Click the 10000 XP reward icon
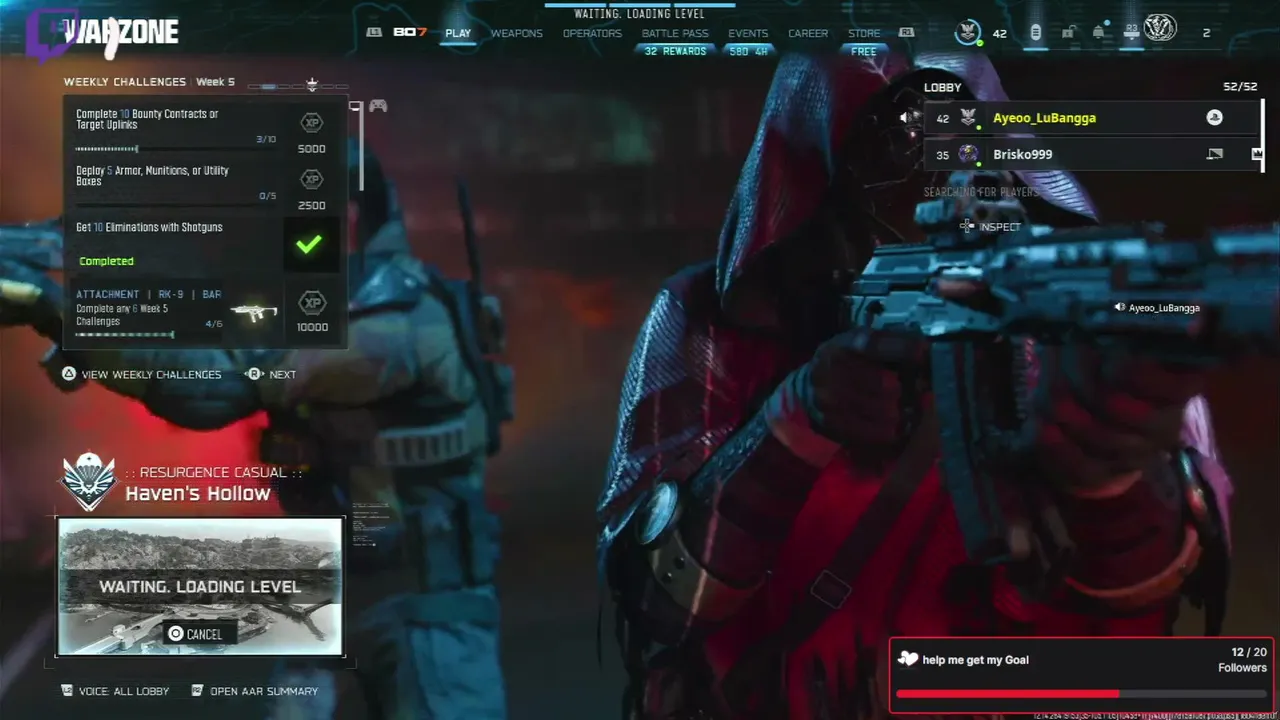1280x720 pixels. [312, 303]
